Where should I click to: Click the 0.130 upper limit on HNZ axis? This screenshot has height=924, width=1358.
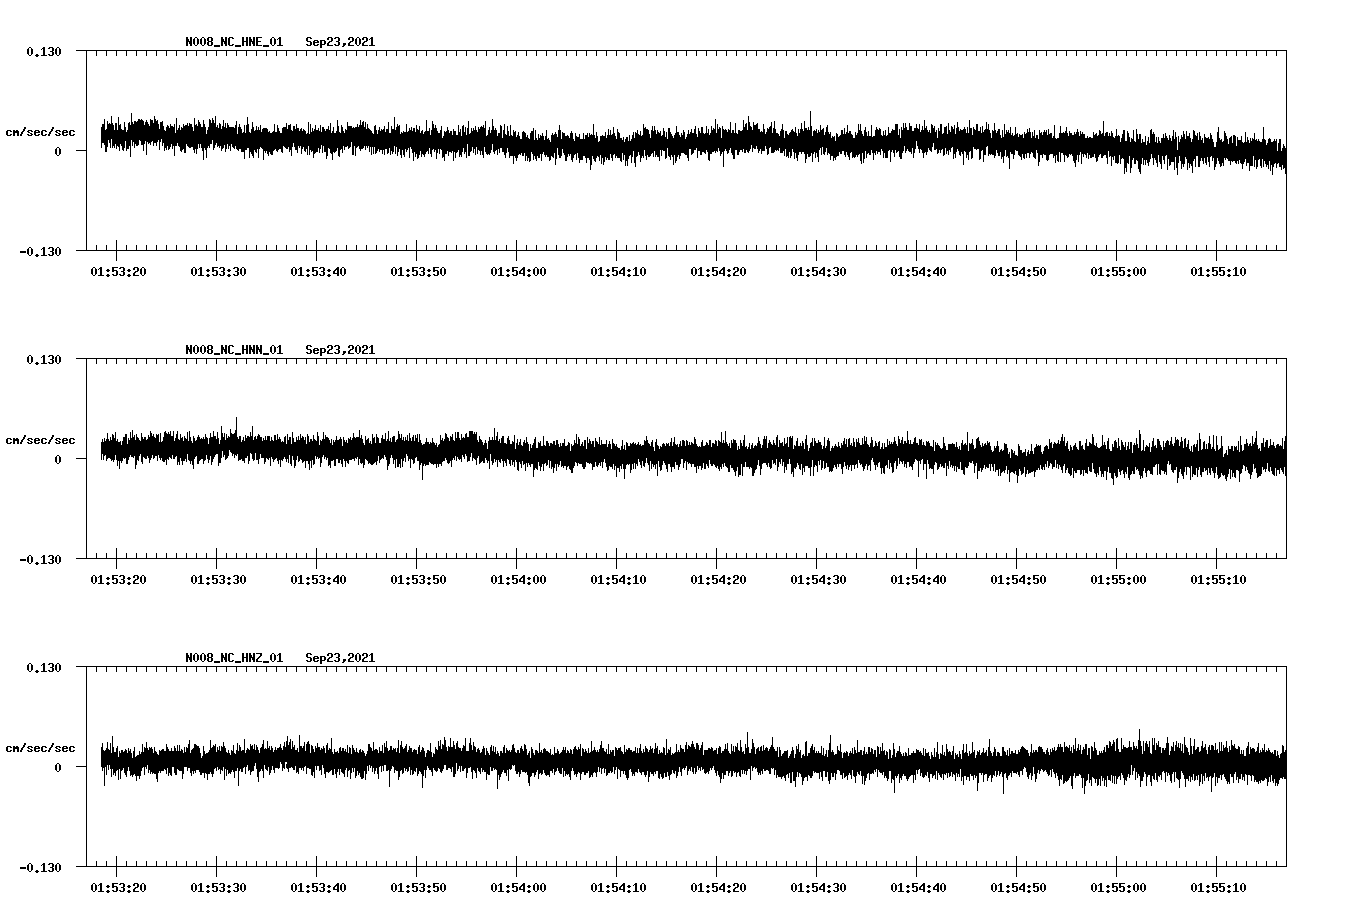click(x=44, y=667)
